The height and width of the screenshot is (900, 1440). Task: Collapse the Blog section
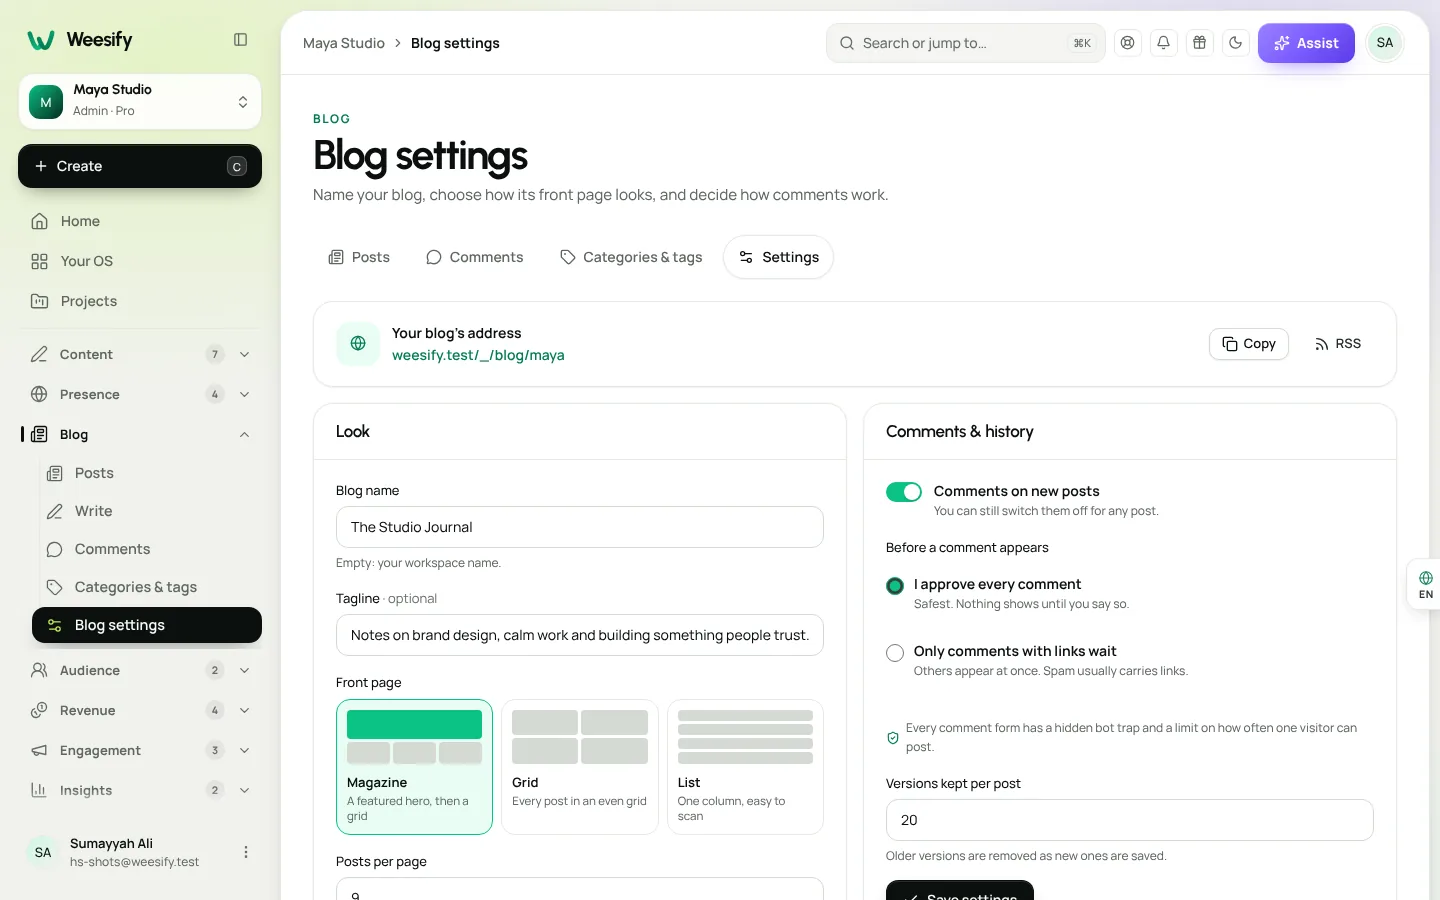coord(140,434)
